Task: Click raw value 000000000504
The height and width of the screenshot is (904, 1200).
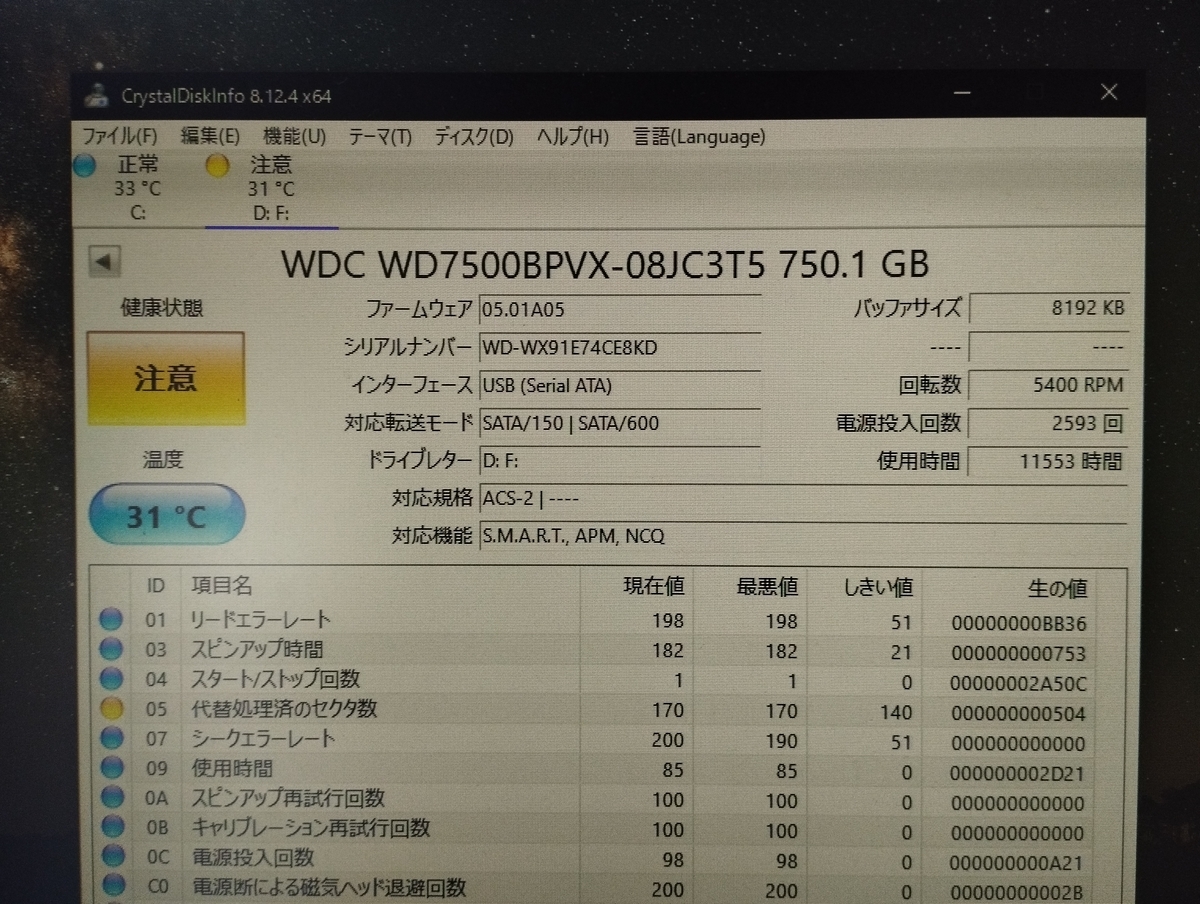Action: (x=1018, y=713)
